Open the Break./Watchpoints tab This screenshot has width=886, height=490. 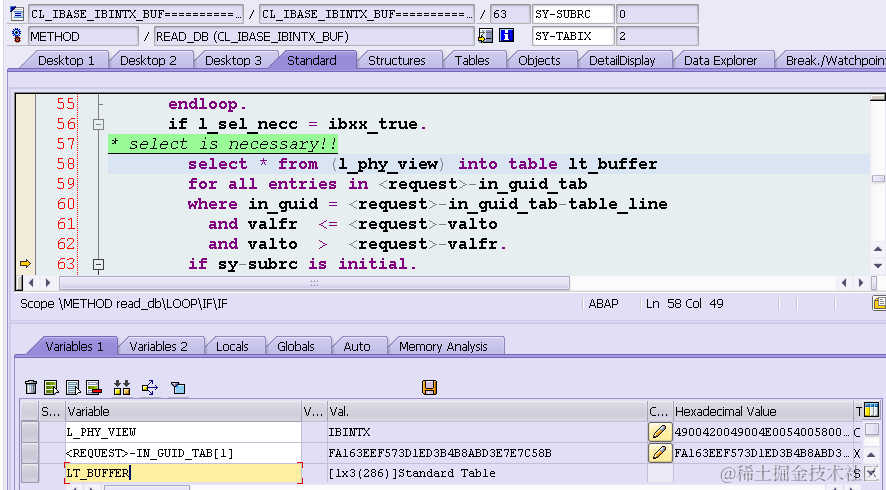[835, 60]
